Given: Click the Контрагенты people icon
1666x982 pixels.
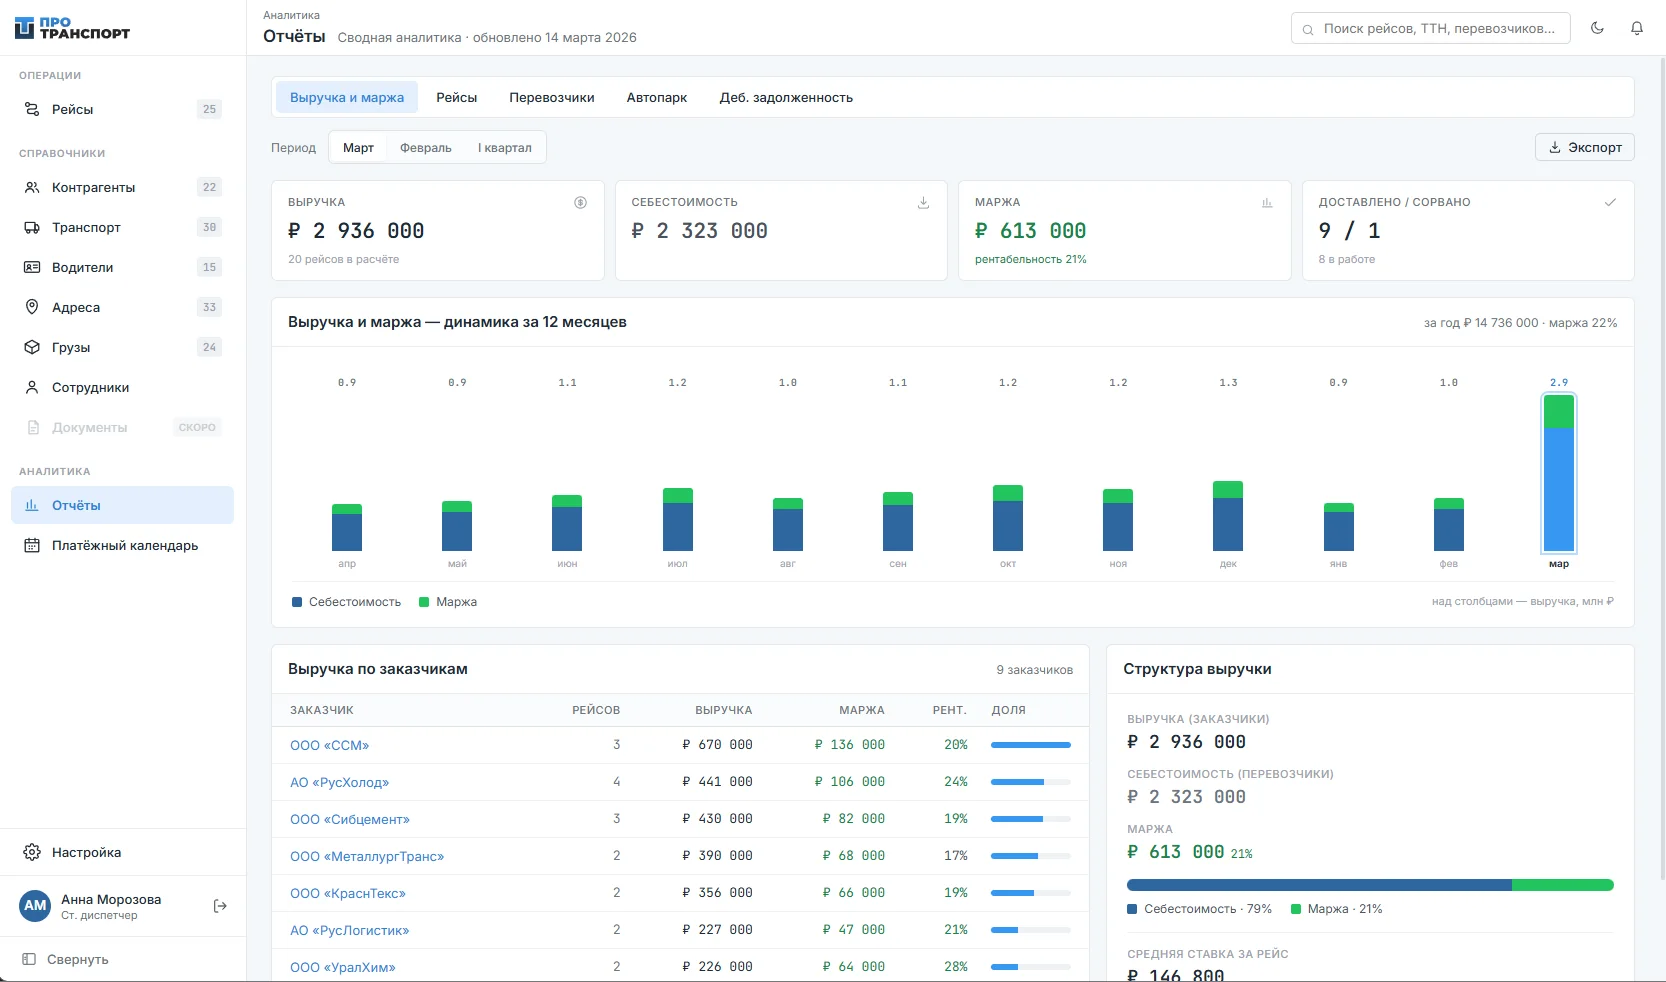Looking at the screenshot, I should click(32, 187).
